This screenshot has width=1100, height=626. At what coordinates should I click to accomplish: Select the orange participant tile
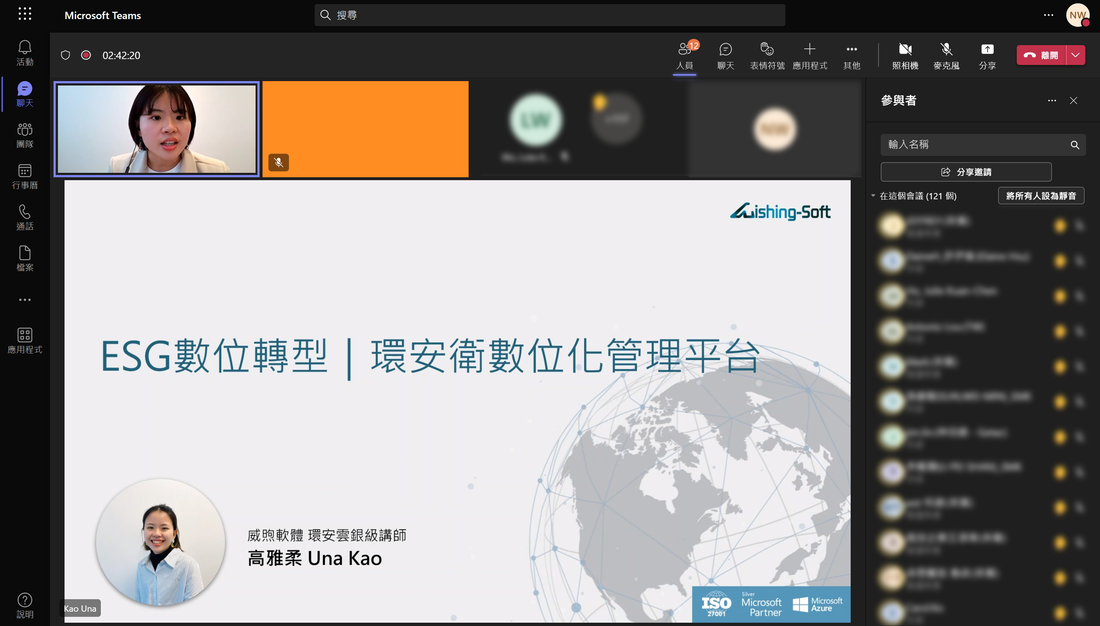coord(365,128)
